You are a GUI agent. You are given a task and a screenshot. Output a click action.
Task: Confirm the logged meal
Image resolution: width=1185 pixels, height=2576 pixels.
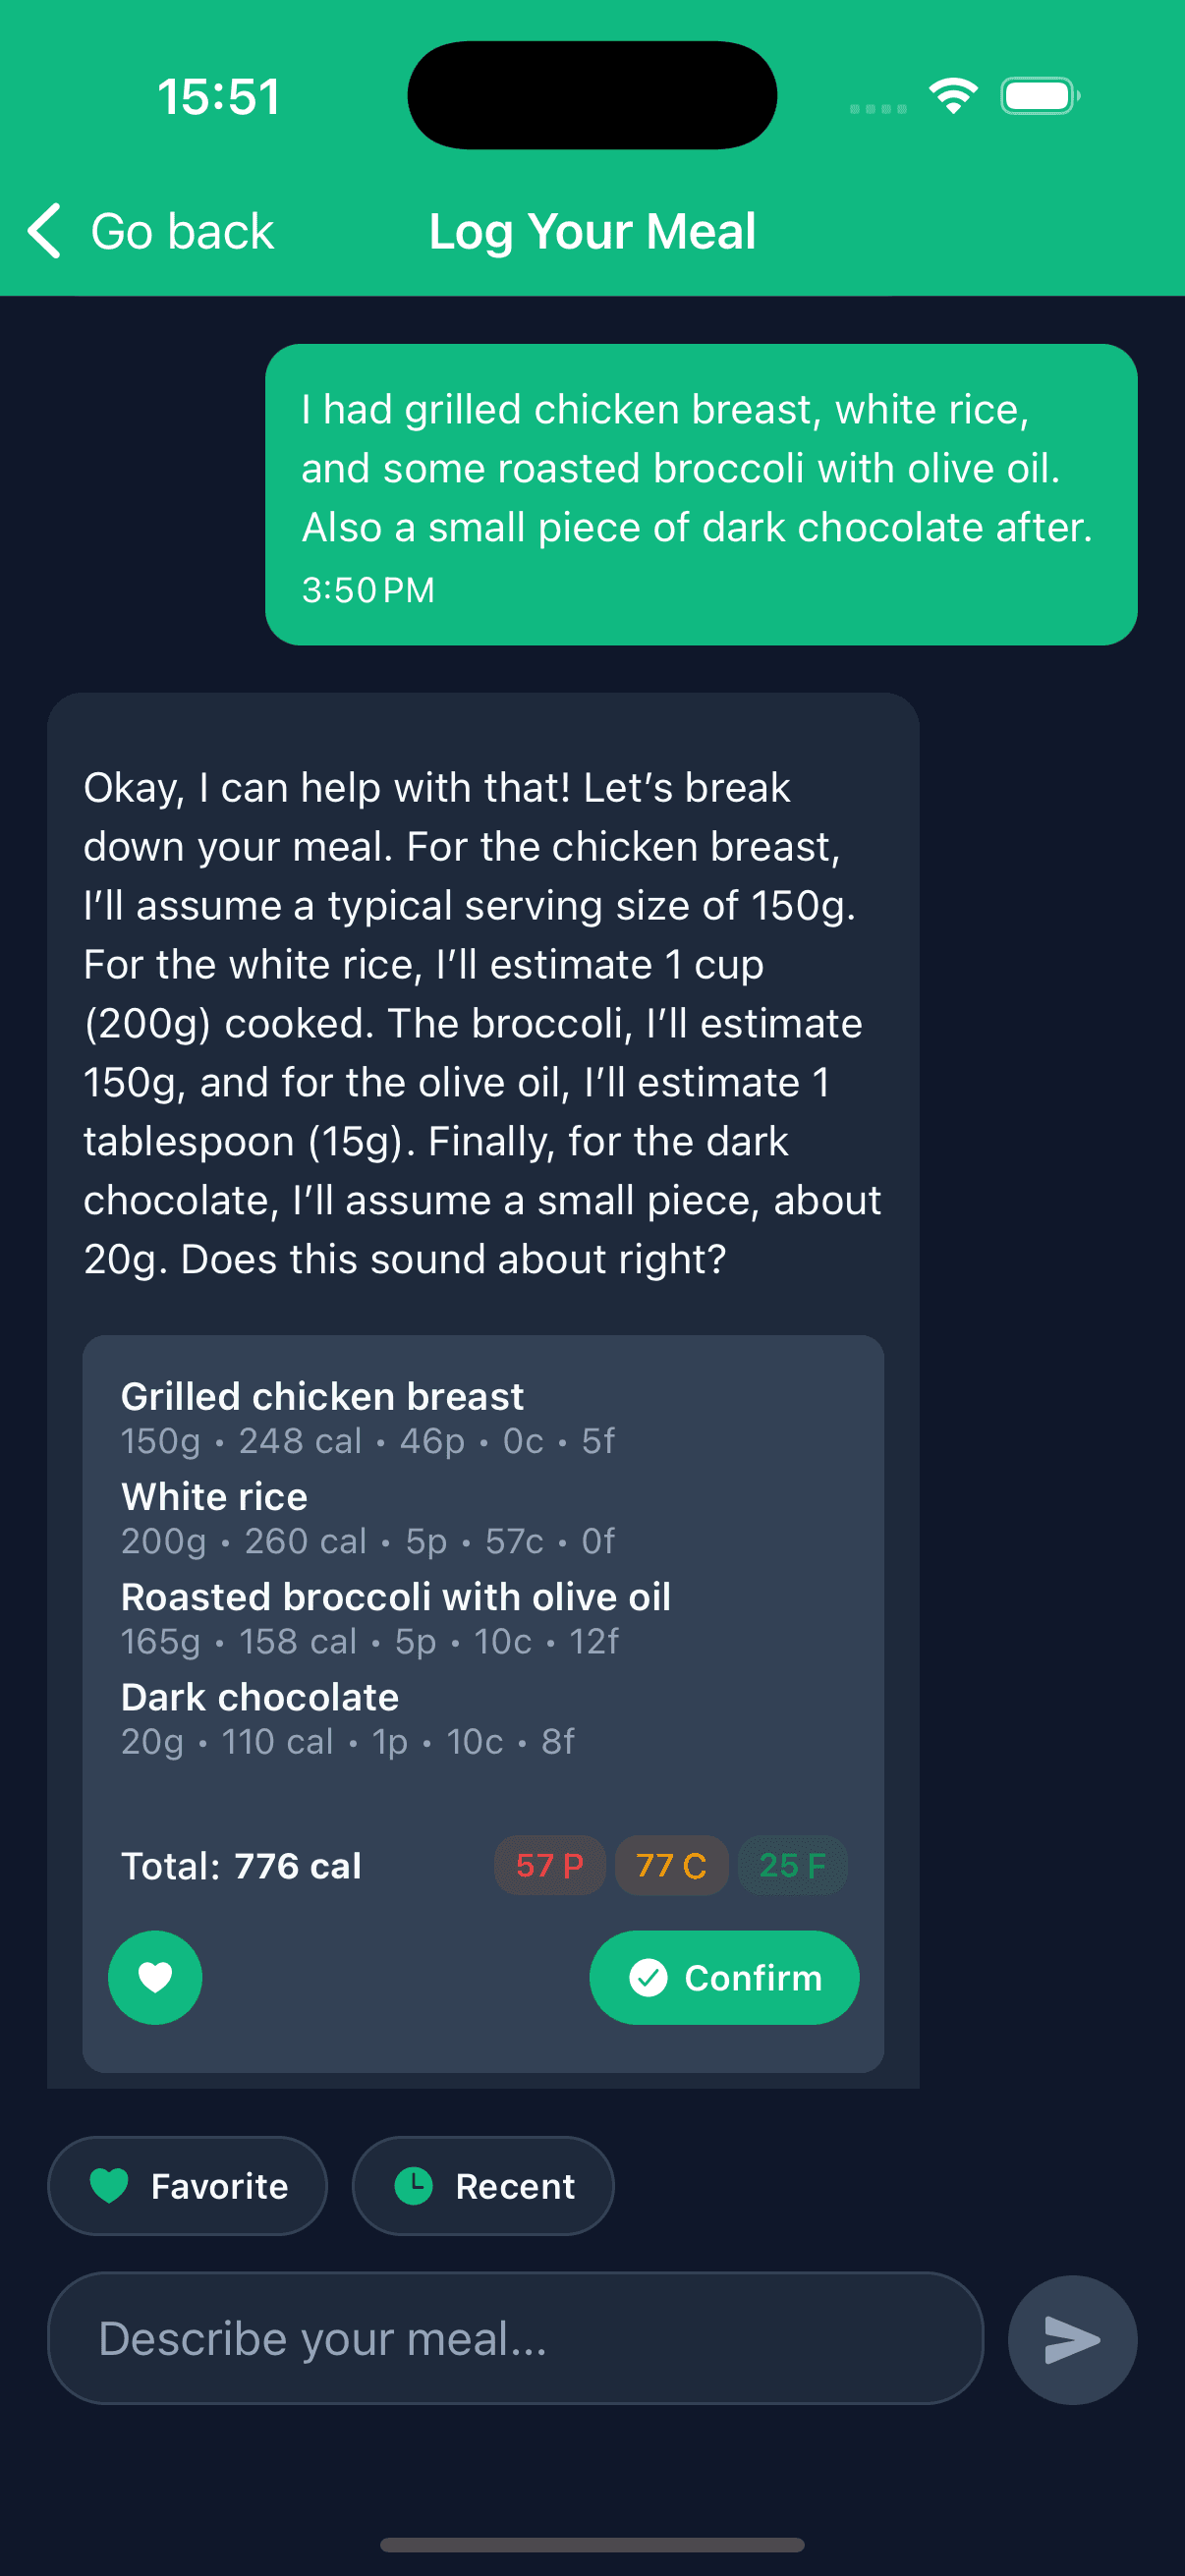[x=724, y=1977]
